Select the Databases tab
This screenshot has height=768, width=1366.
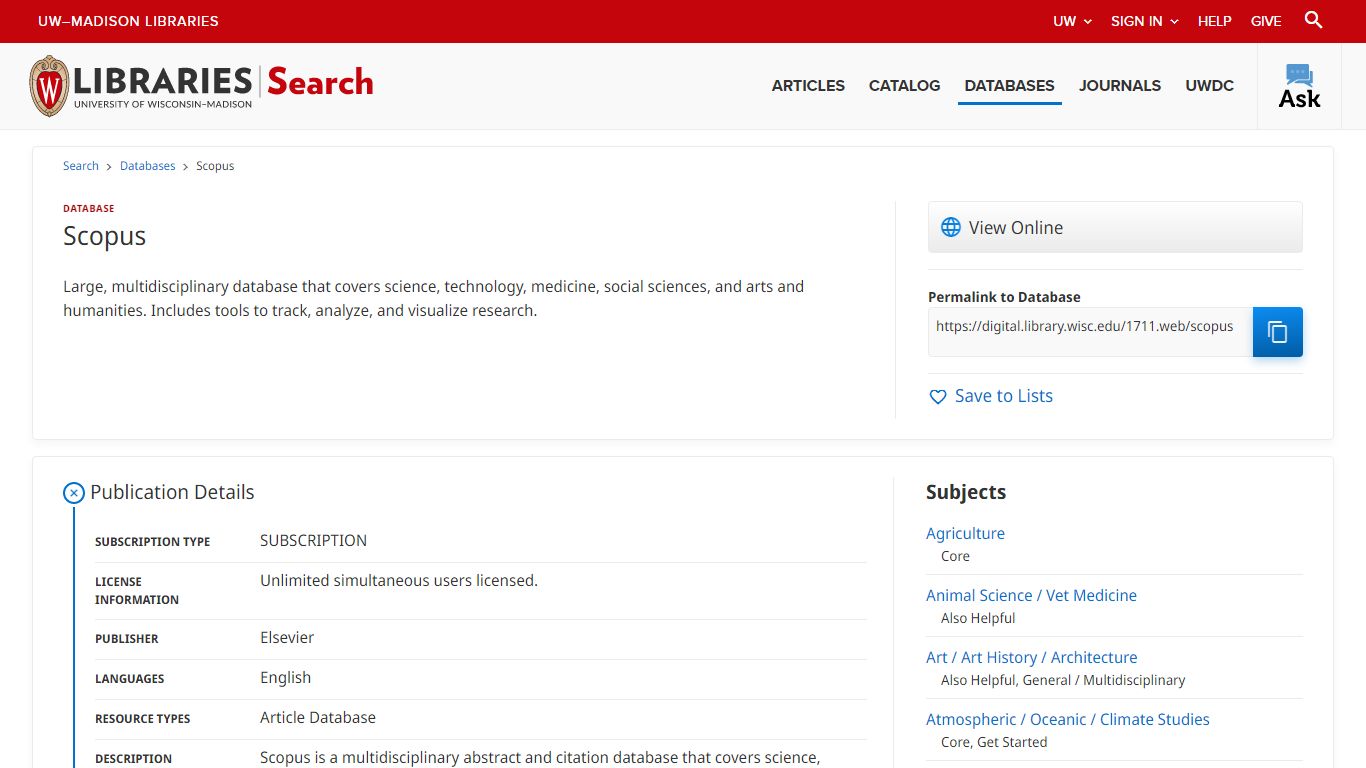pyautogui.click(x=1009, y=86)
